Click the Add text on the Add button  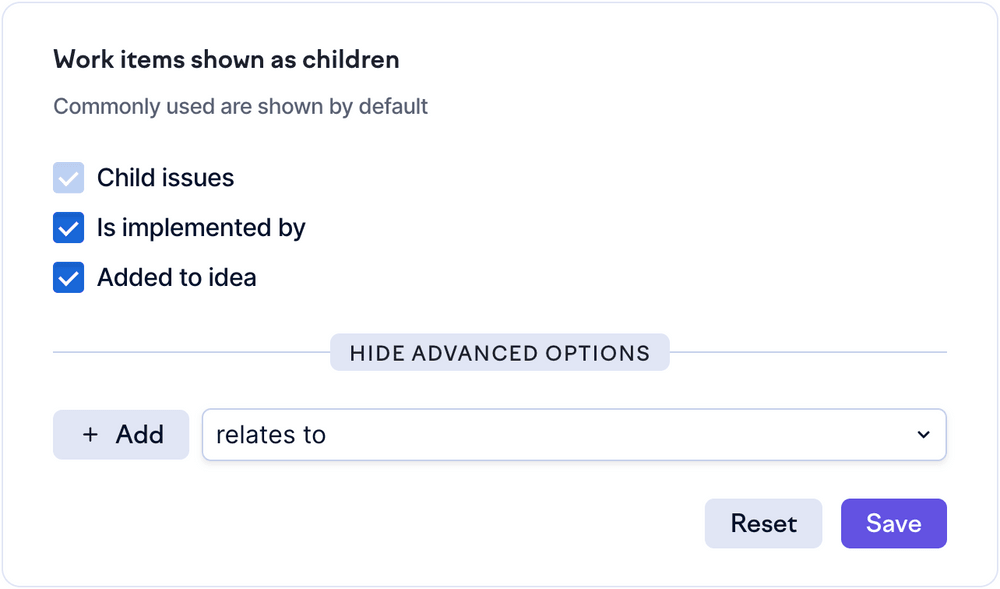pos(140,435)
